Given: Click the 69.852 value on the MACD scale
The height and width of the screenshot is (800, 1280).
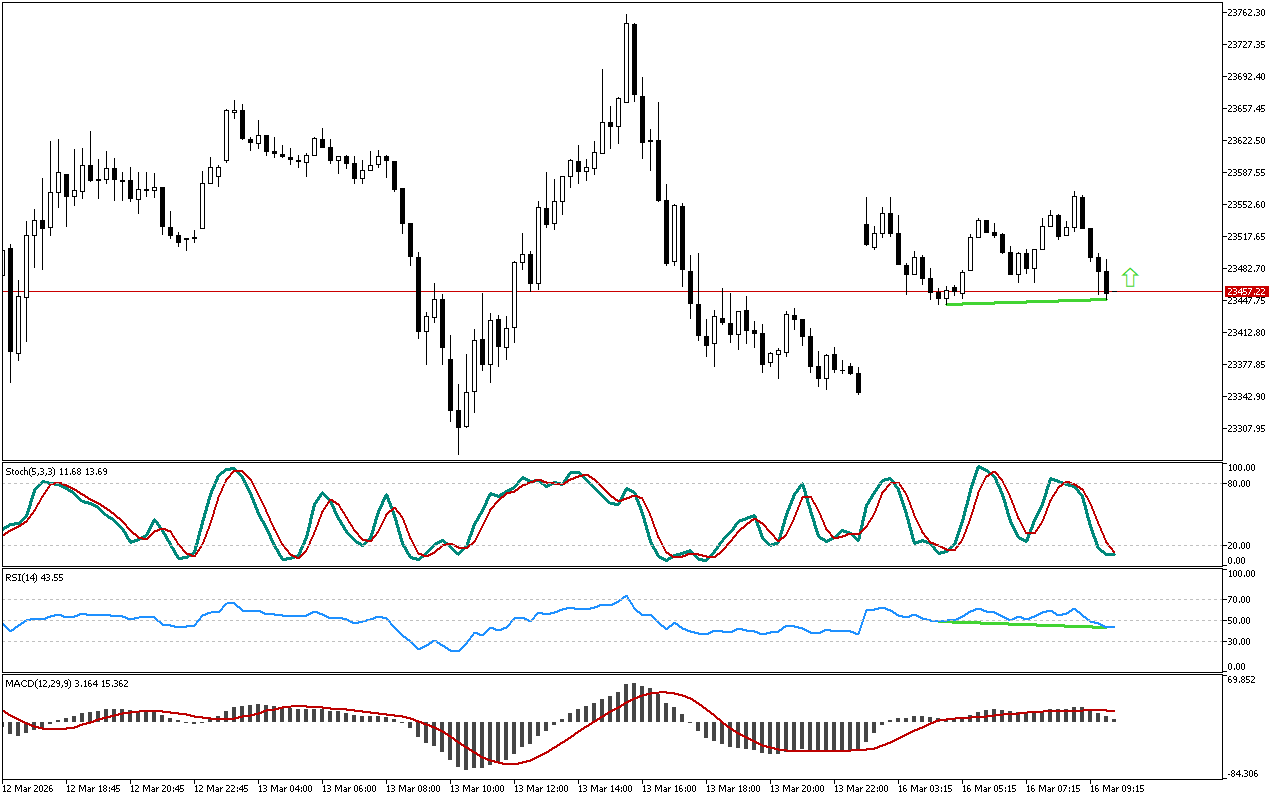Looking at the screenshot, I should 1243,680.
